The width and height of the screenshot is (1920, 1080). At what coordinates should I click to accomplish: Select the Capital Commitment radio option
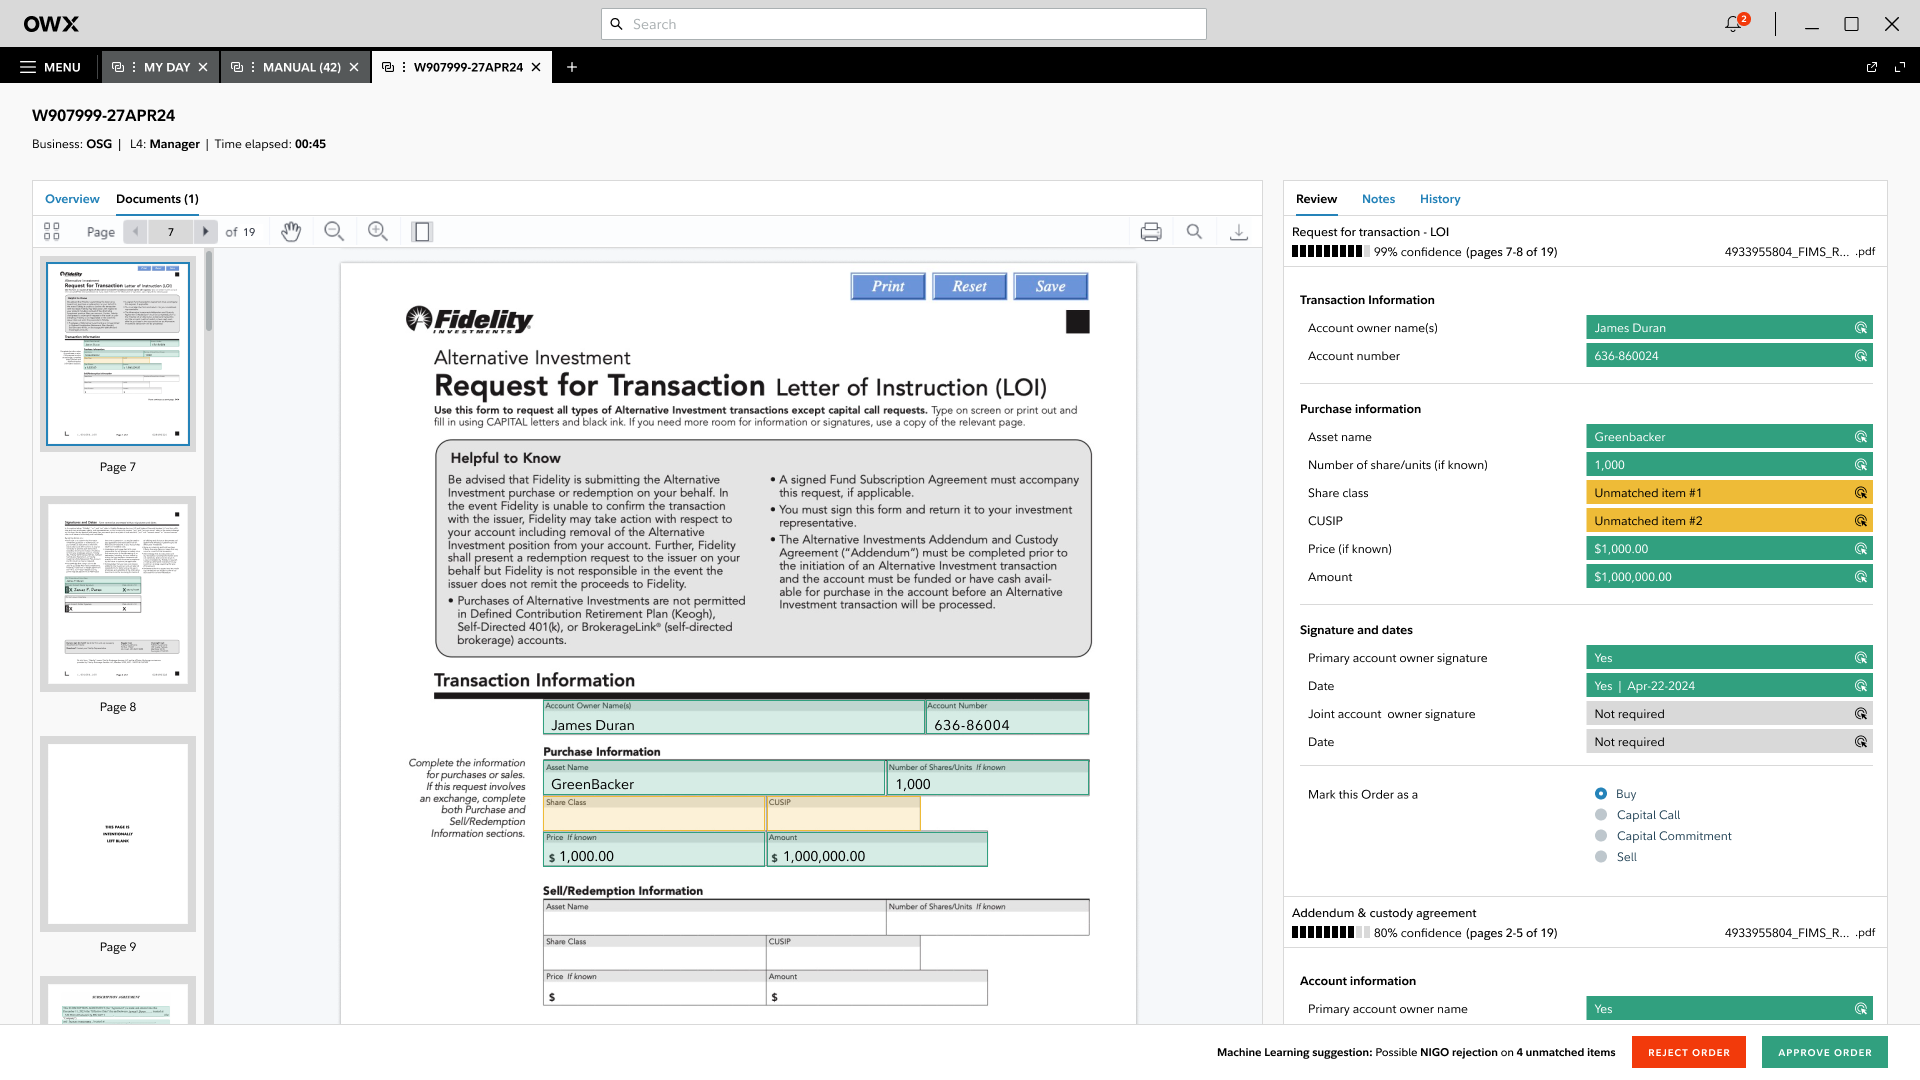(x=1601, y=836)
